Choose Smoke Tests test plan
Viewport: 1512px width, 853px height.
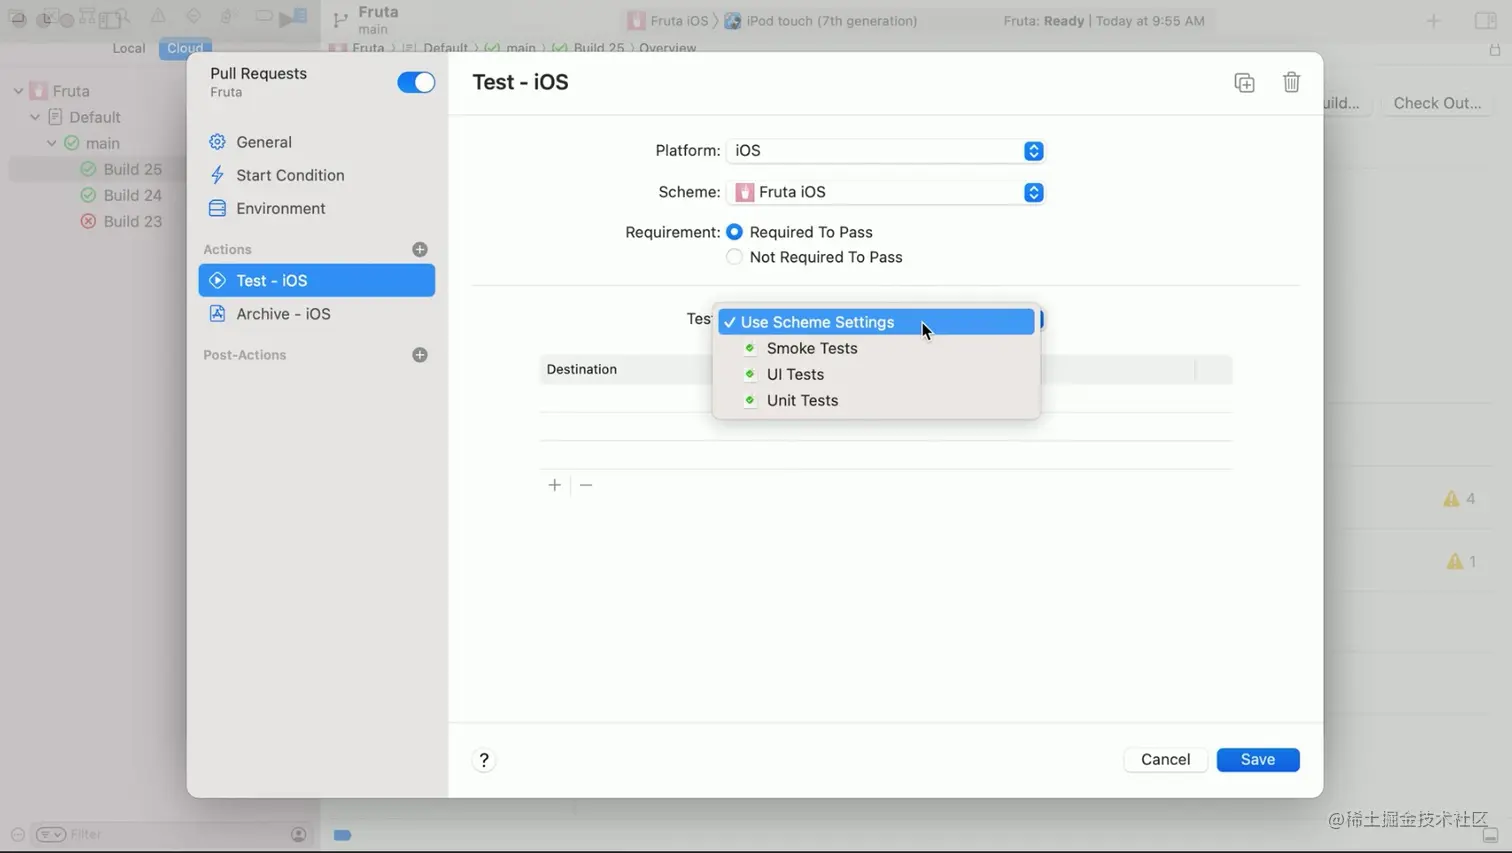tap(876, 348)
